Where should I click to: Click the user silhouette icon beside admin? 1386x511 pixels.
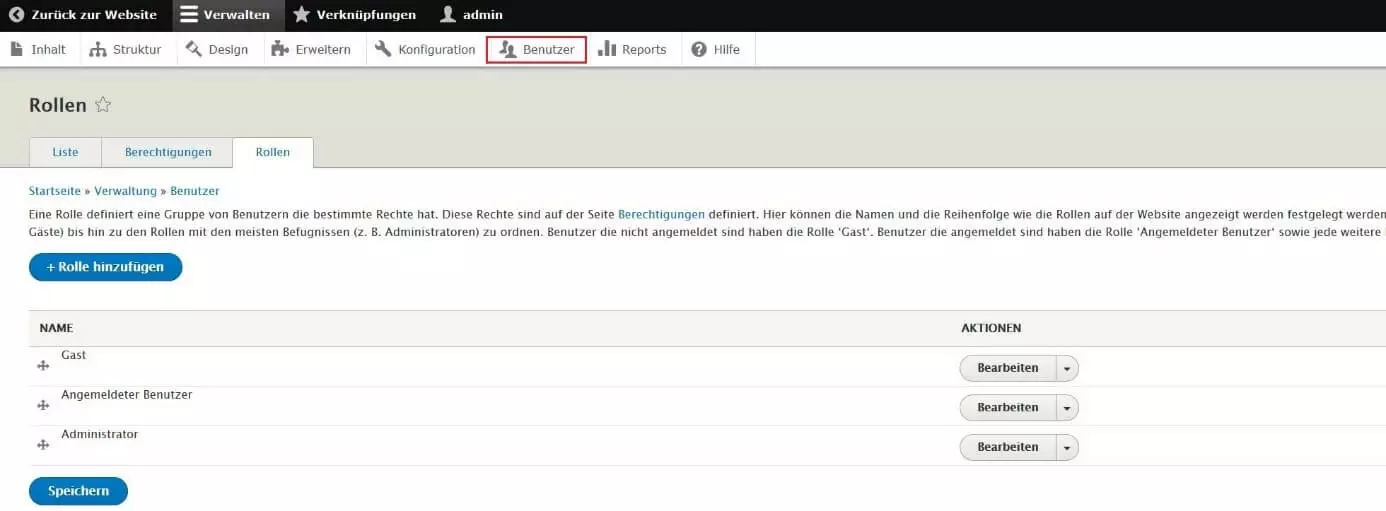(448, 15)
